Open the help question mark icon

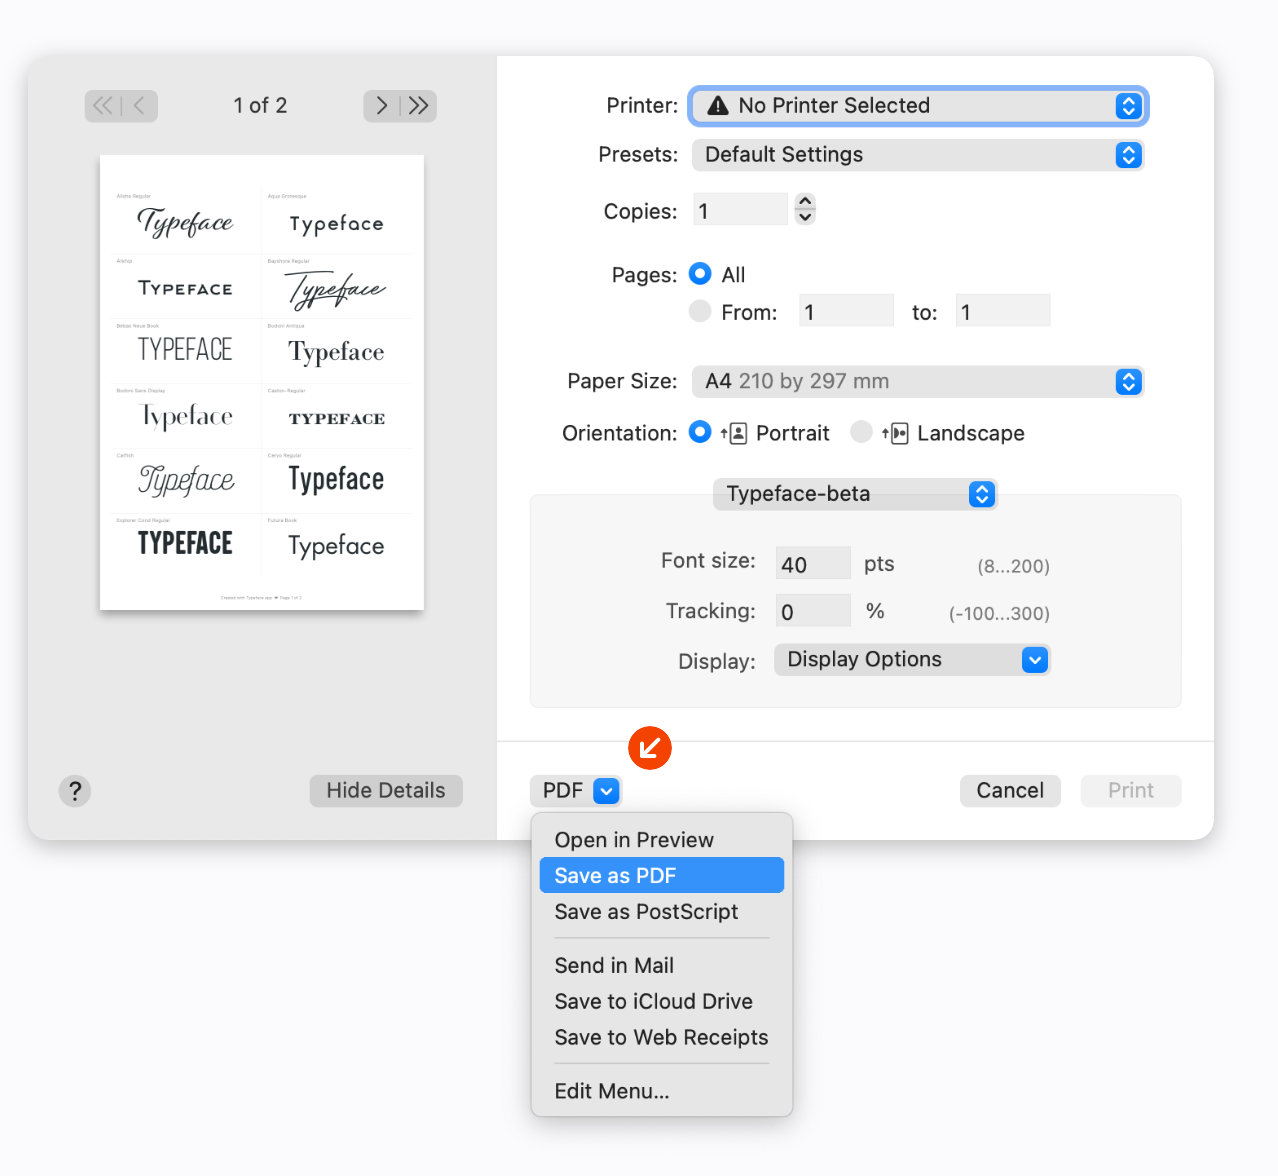pyautogui.click(x=75, y=791)
